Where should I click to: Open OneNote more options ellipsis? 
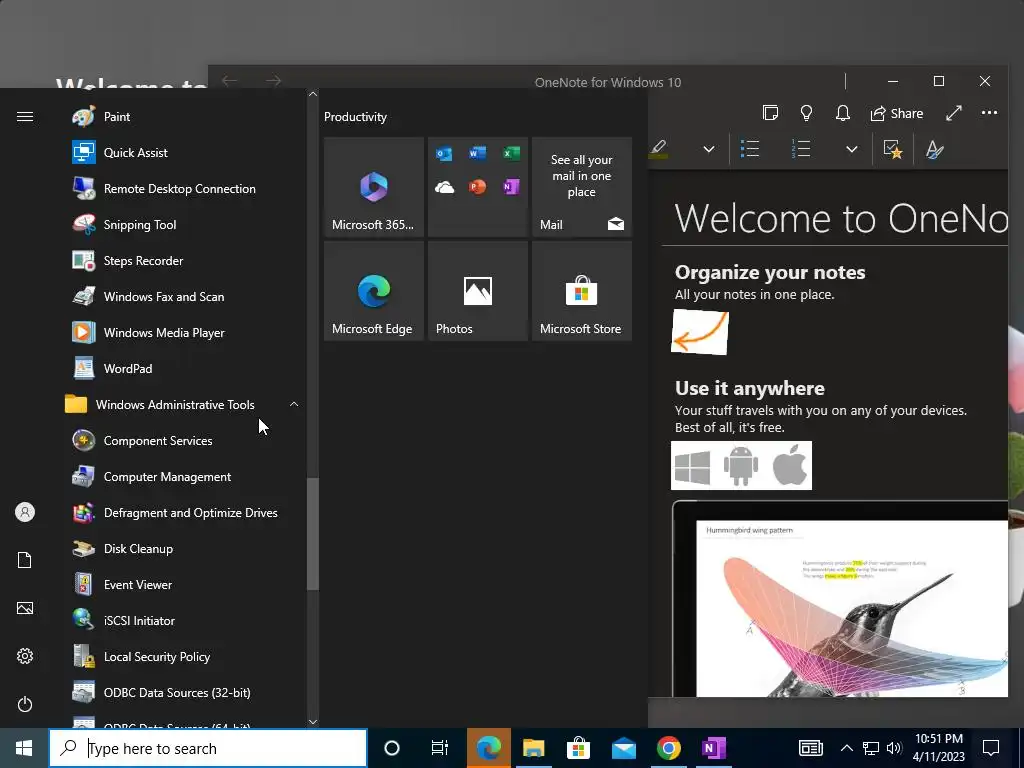click(x=989, y=113)
